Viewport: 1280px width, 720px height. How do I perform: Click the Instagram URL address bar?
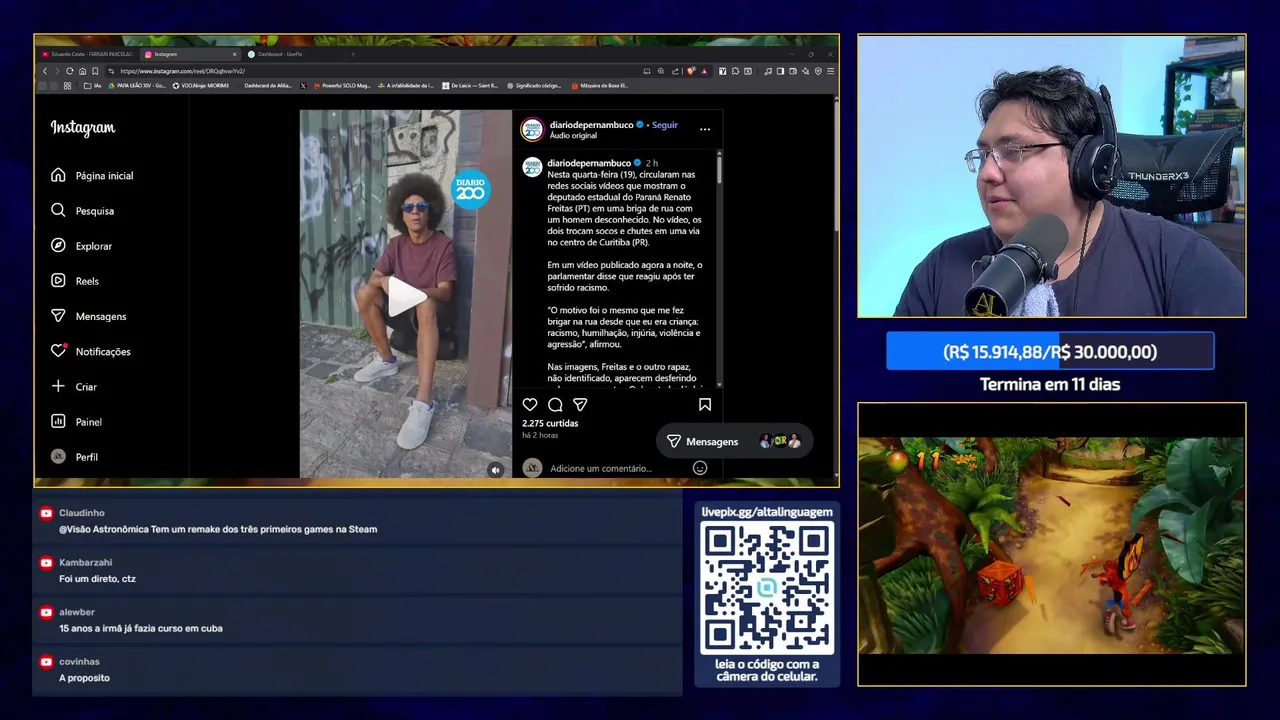tap(375, 71)
